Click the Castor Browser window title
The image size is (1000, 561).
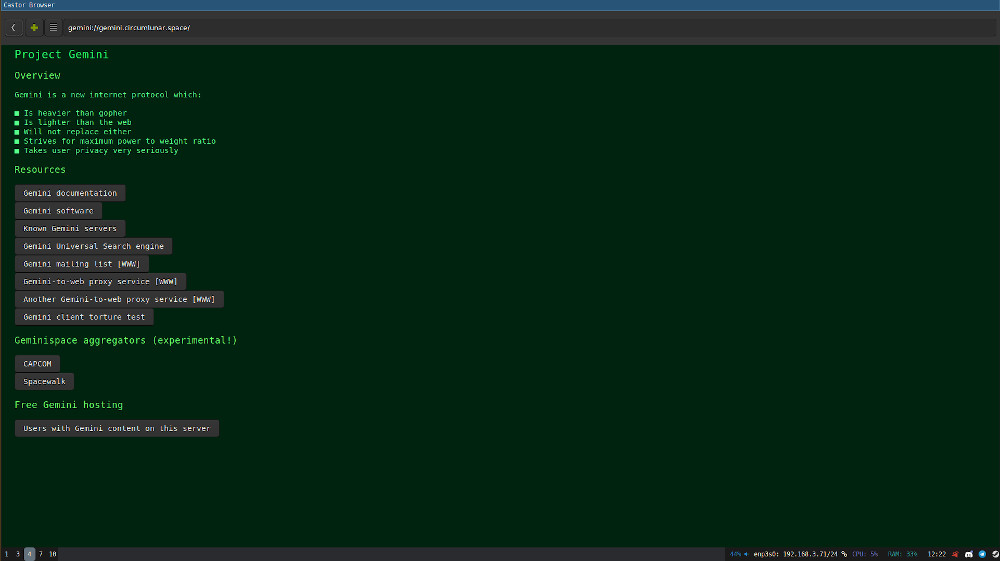point(29,4)
